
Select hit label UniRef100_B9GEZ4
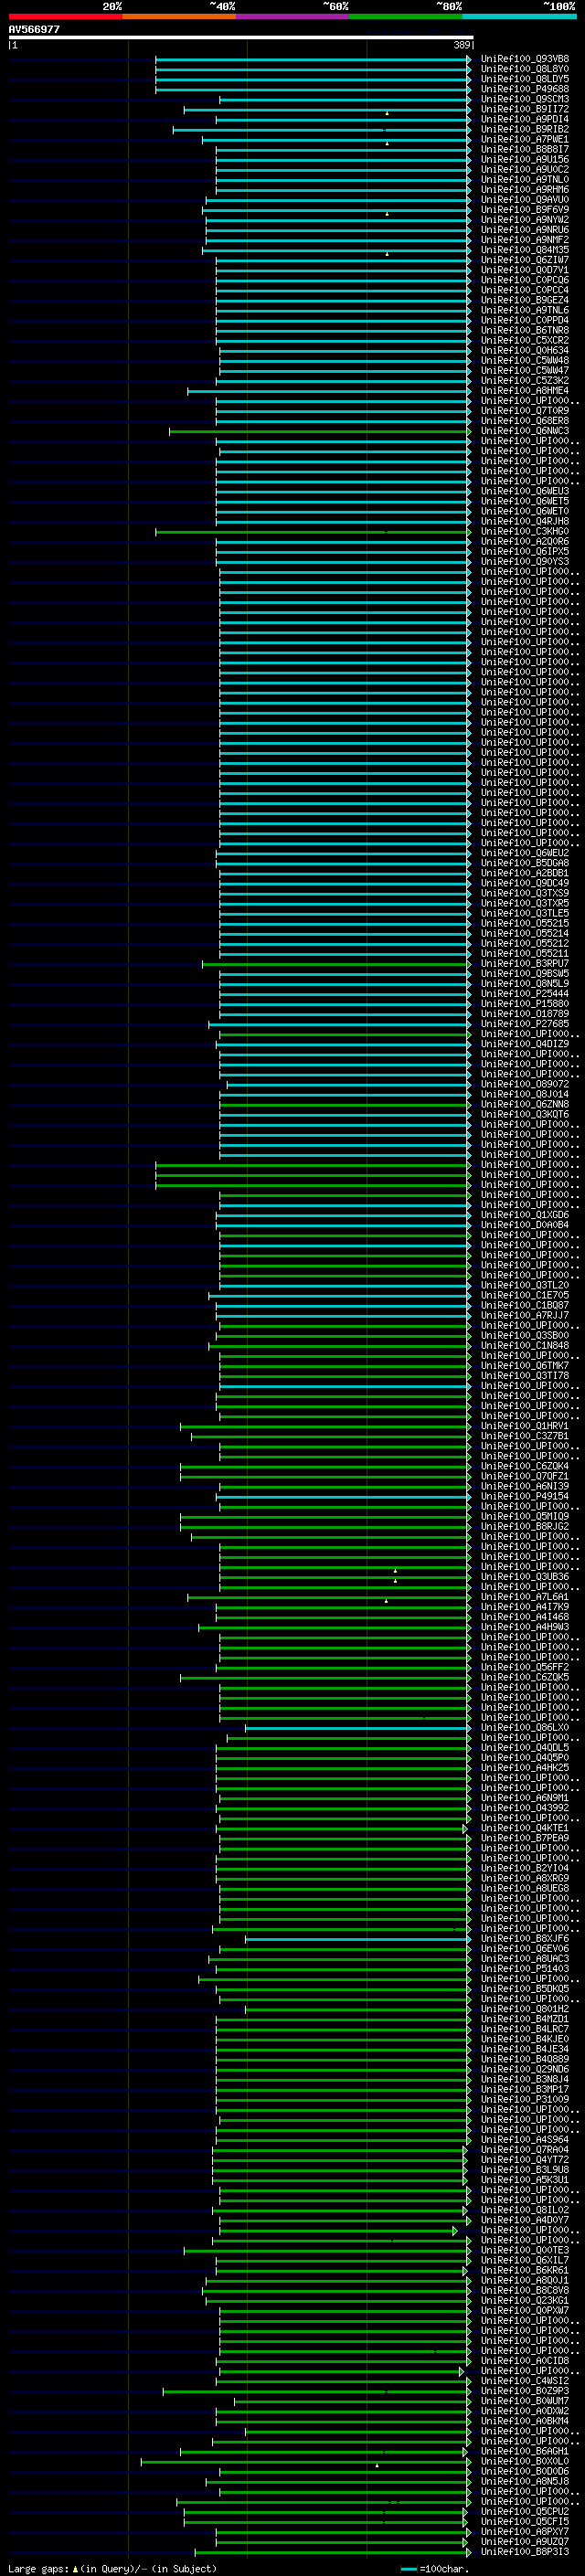(x=524, y=300)
